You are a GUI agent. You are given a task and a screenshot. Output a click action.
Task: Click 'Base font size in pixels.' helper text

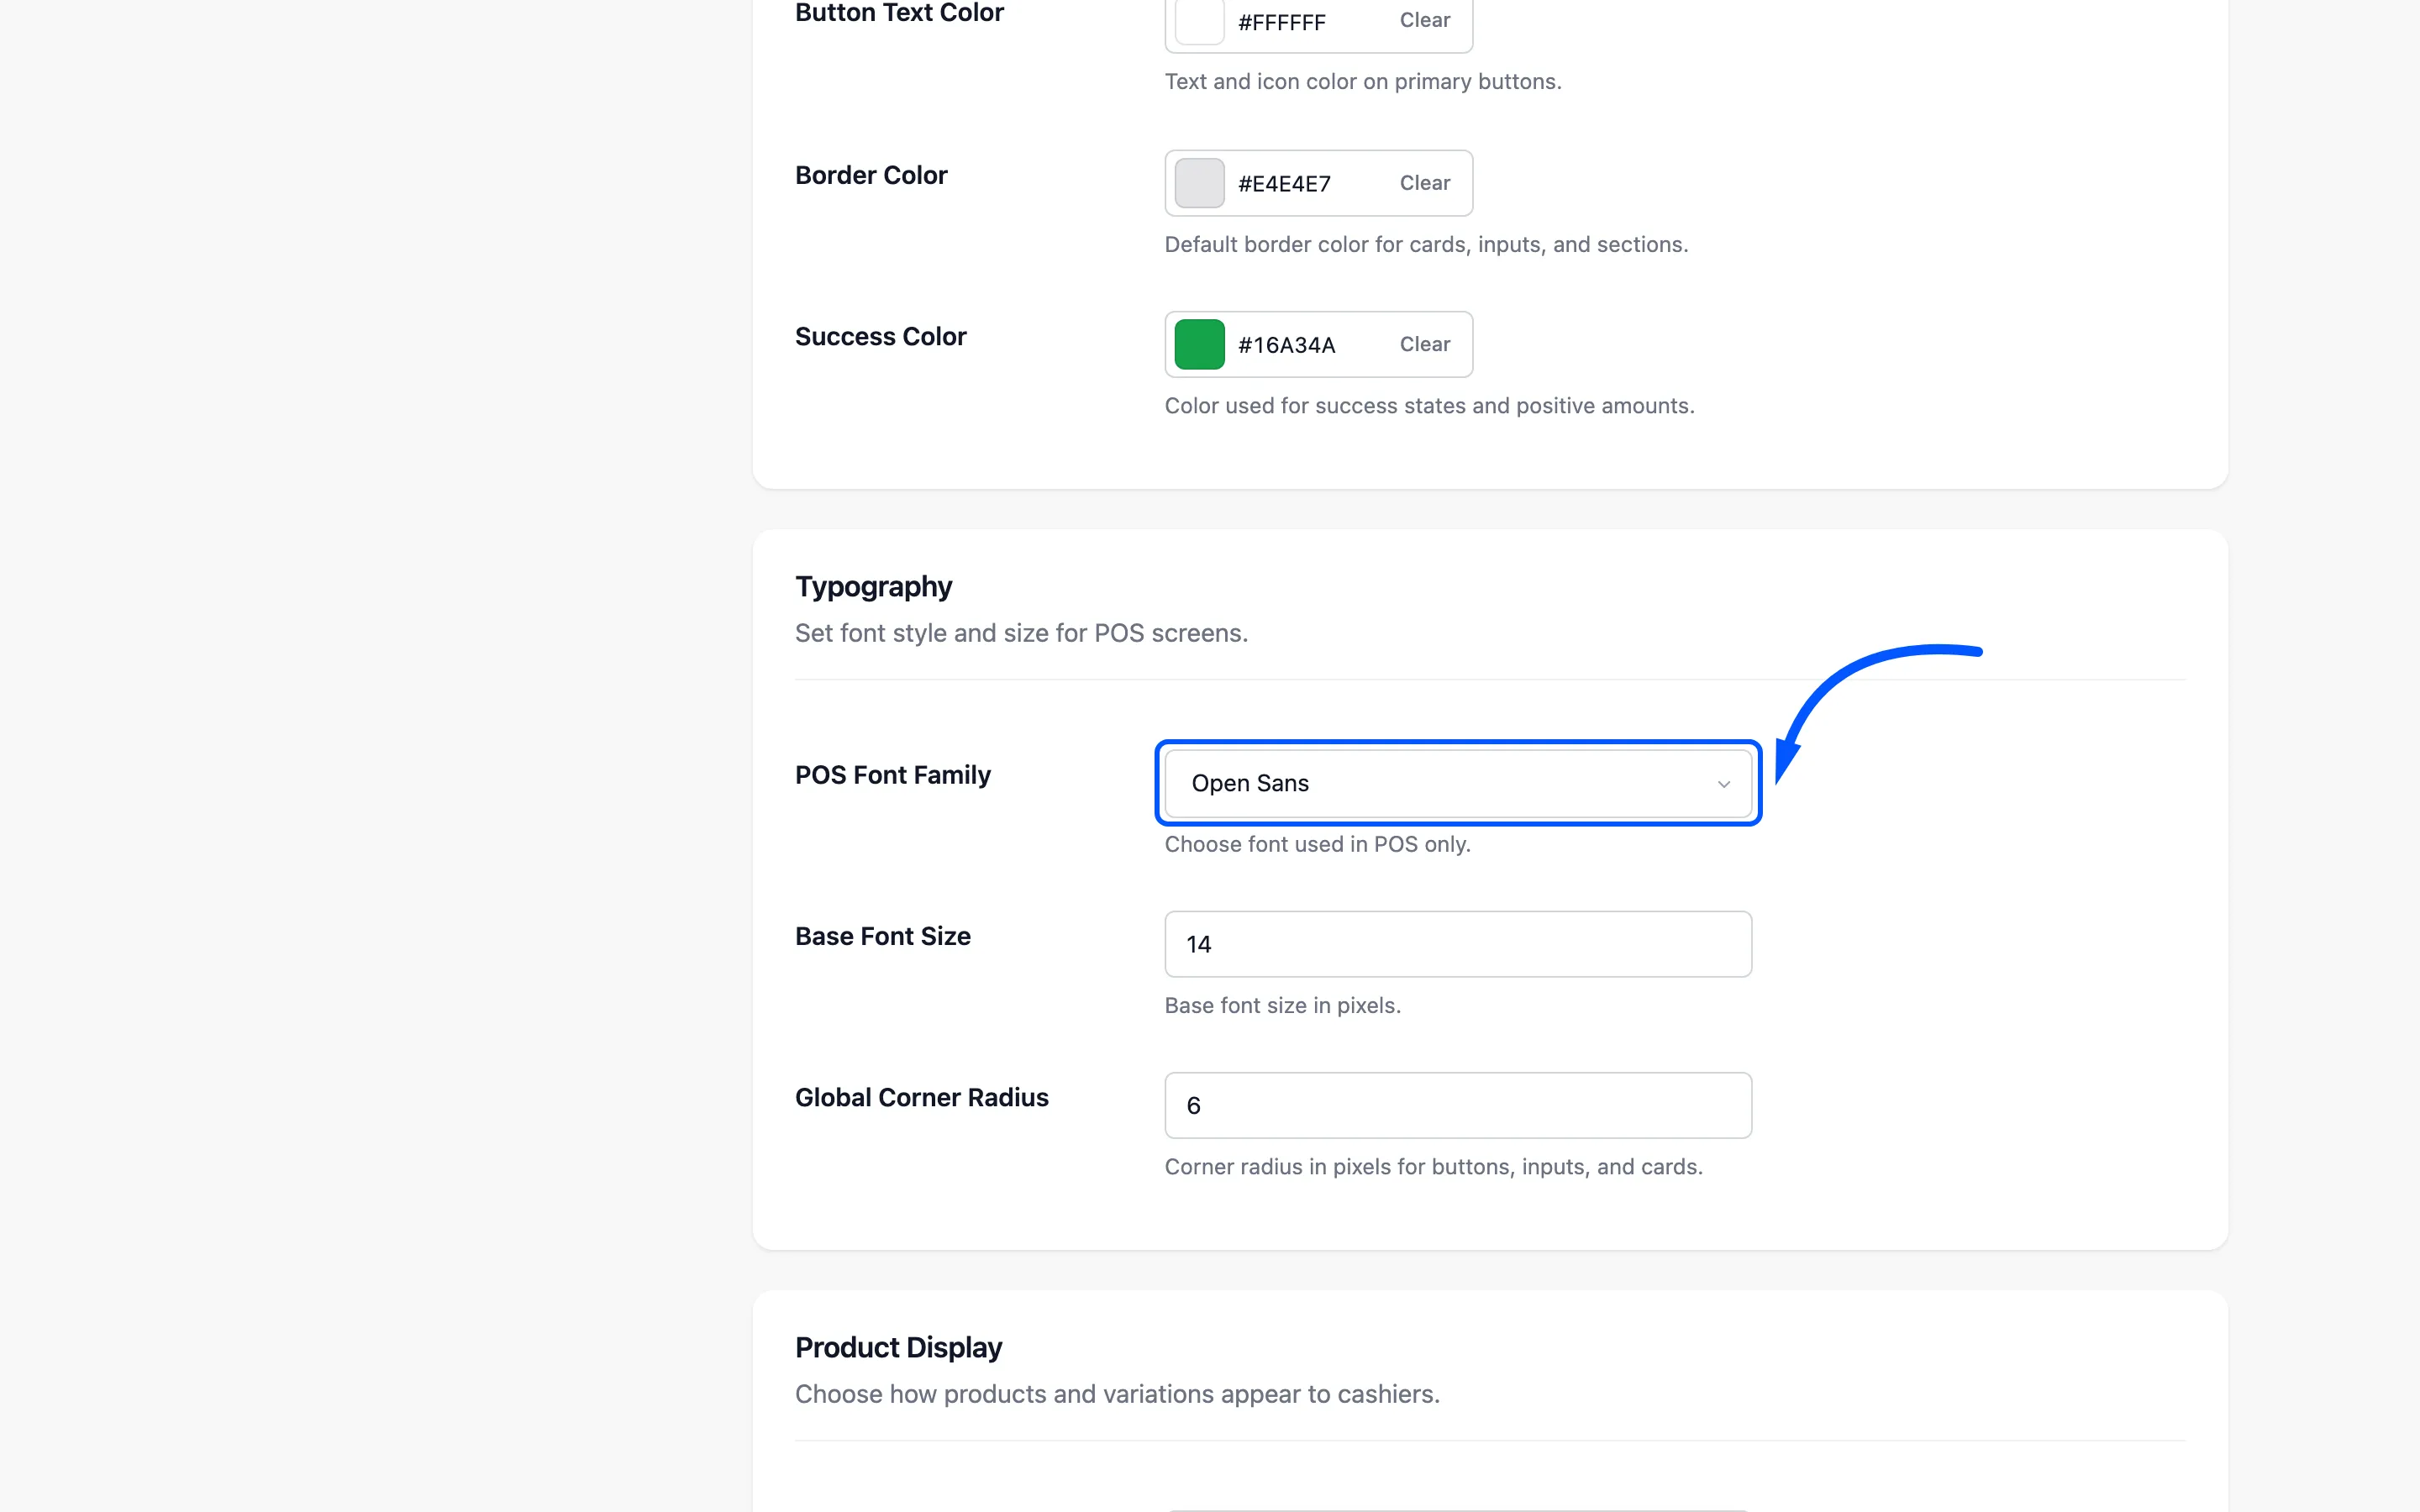[x=1282, y=1005]
